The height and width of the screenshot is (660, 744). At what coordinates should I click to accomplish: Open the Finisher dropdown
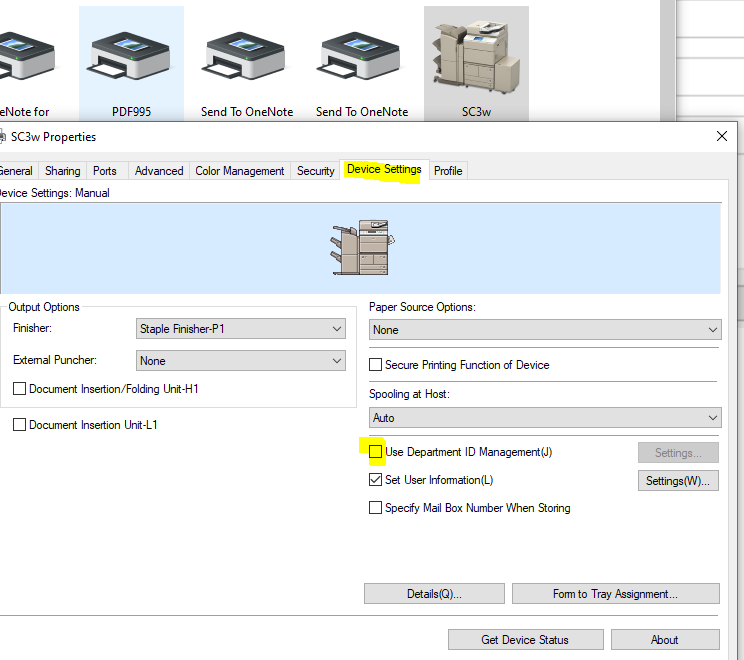pos(241,328)
